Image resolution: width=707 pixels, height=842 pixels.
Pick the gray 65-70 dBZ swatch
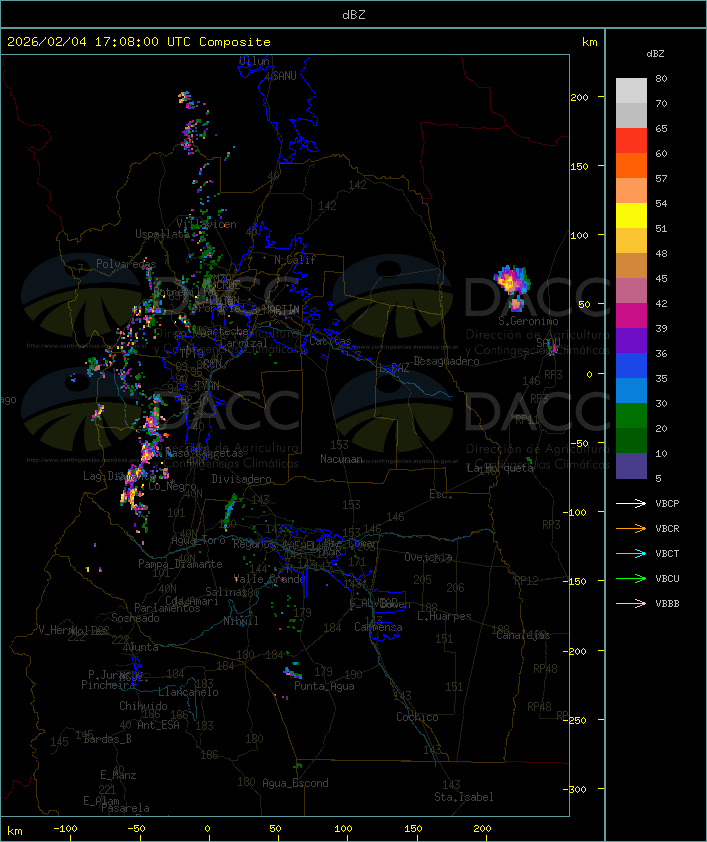(x=631, y=115)
